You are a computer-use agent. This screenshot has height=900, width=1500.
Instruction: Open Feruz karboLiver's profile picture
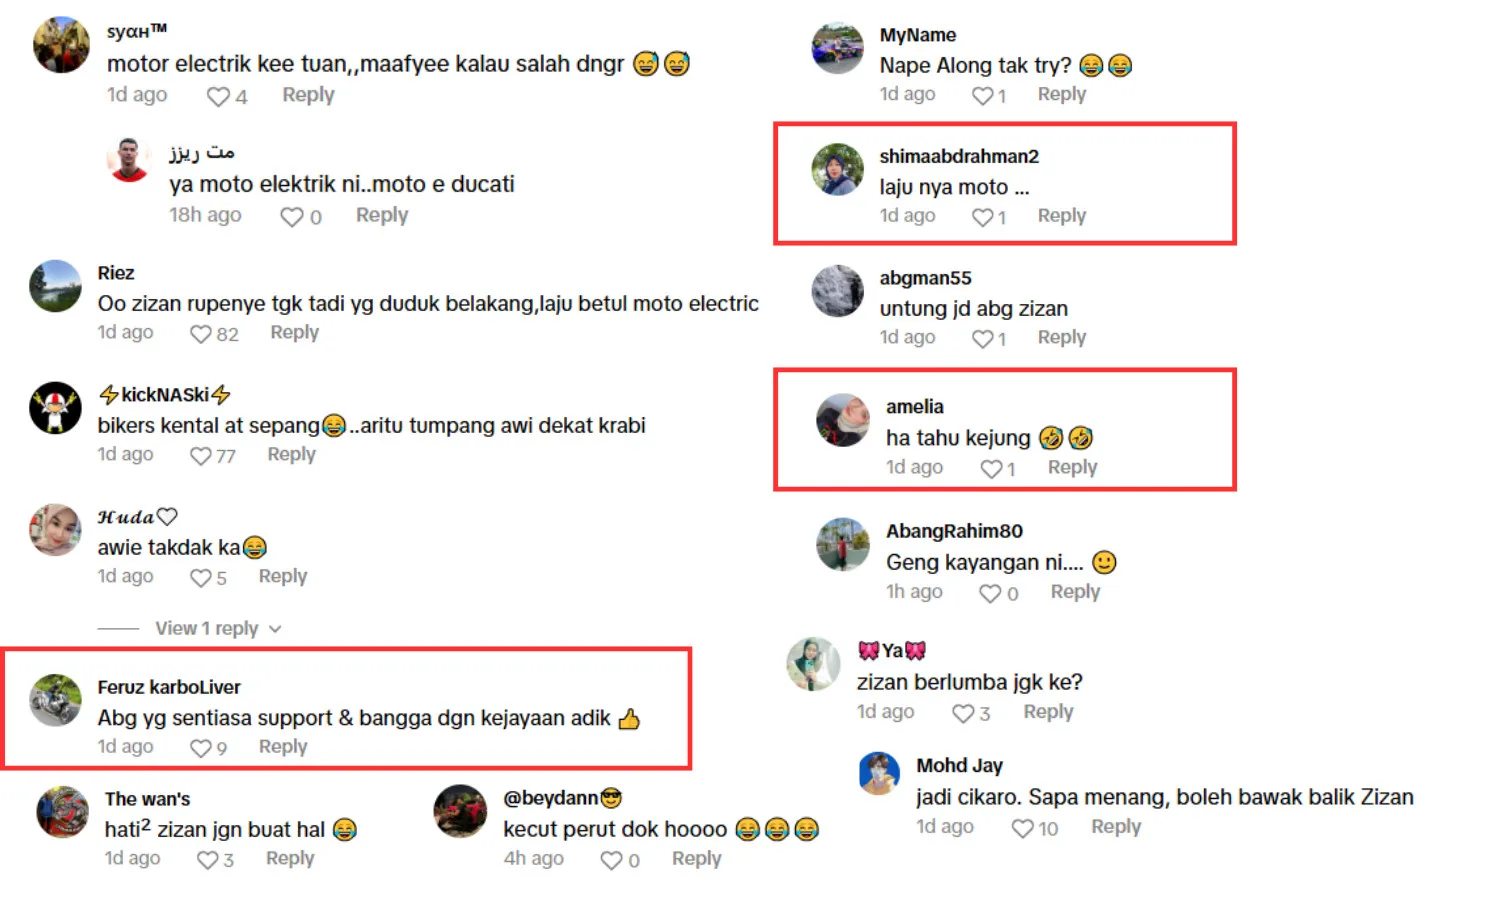55,700
